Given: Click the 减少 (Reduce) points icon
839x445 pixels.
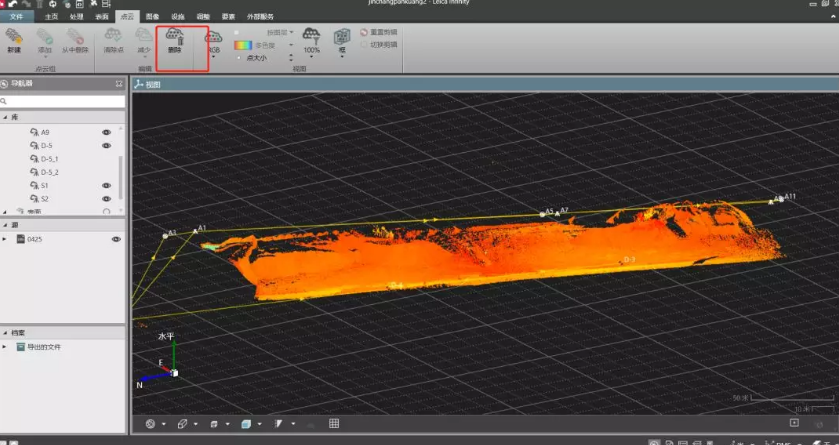Looking at the screenshot, I should tap(144, 37).
